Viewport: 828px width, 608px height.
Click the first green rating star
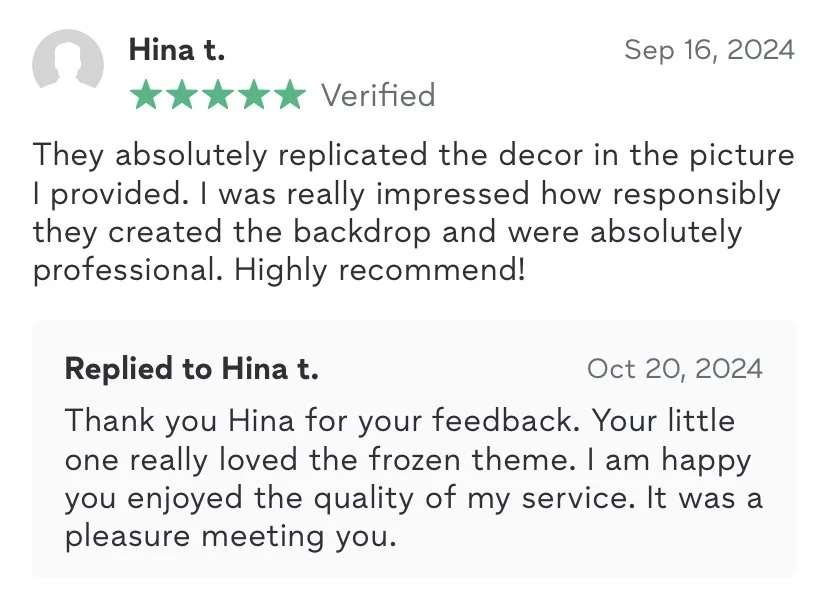146,95
